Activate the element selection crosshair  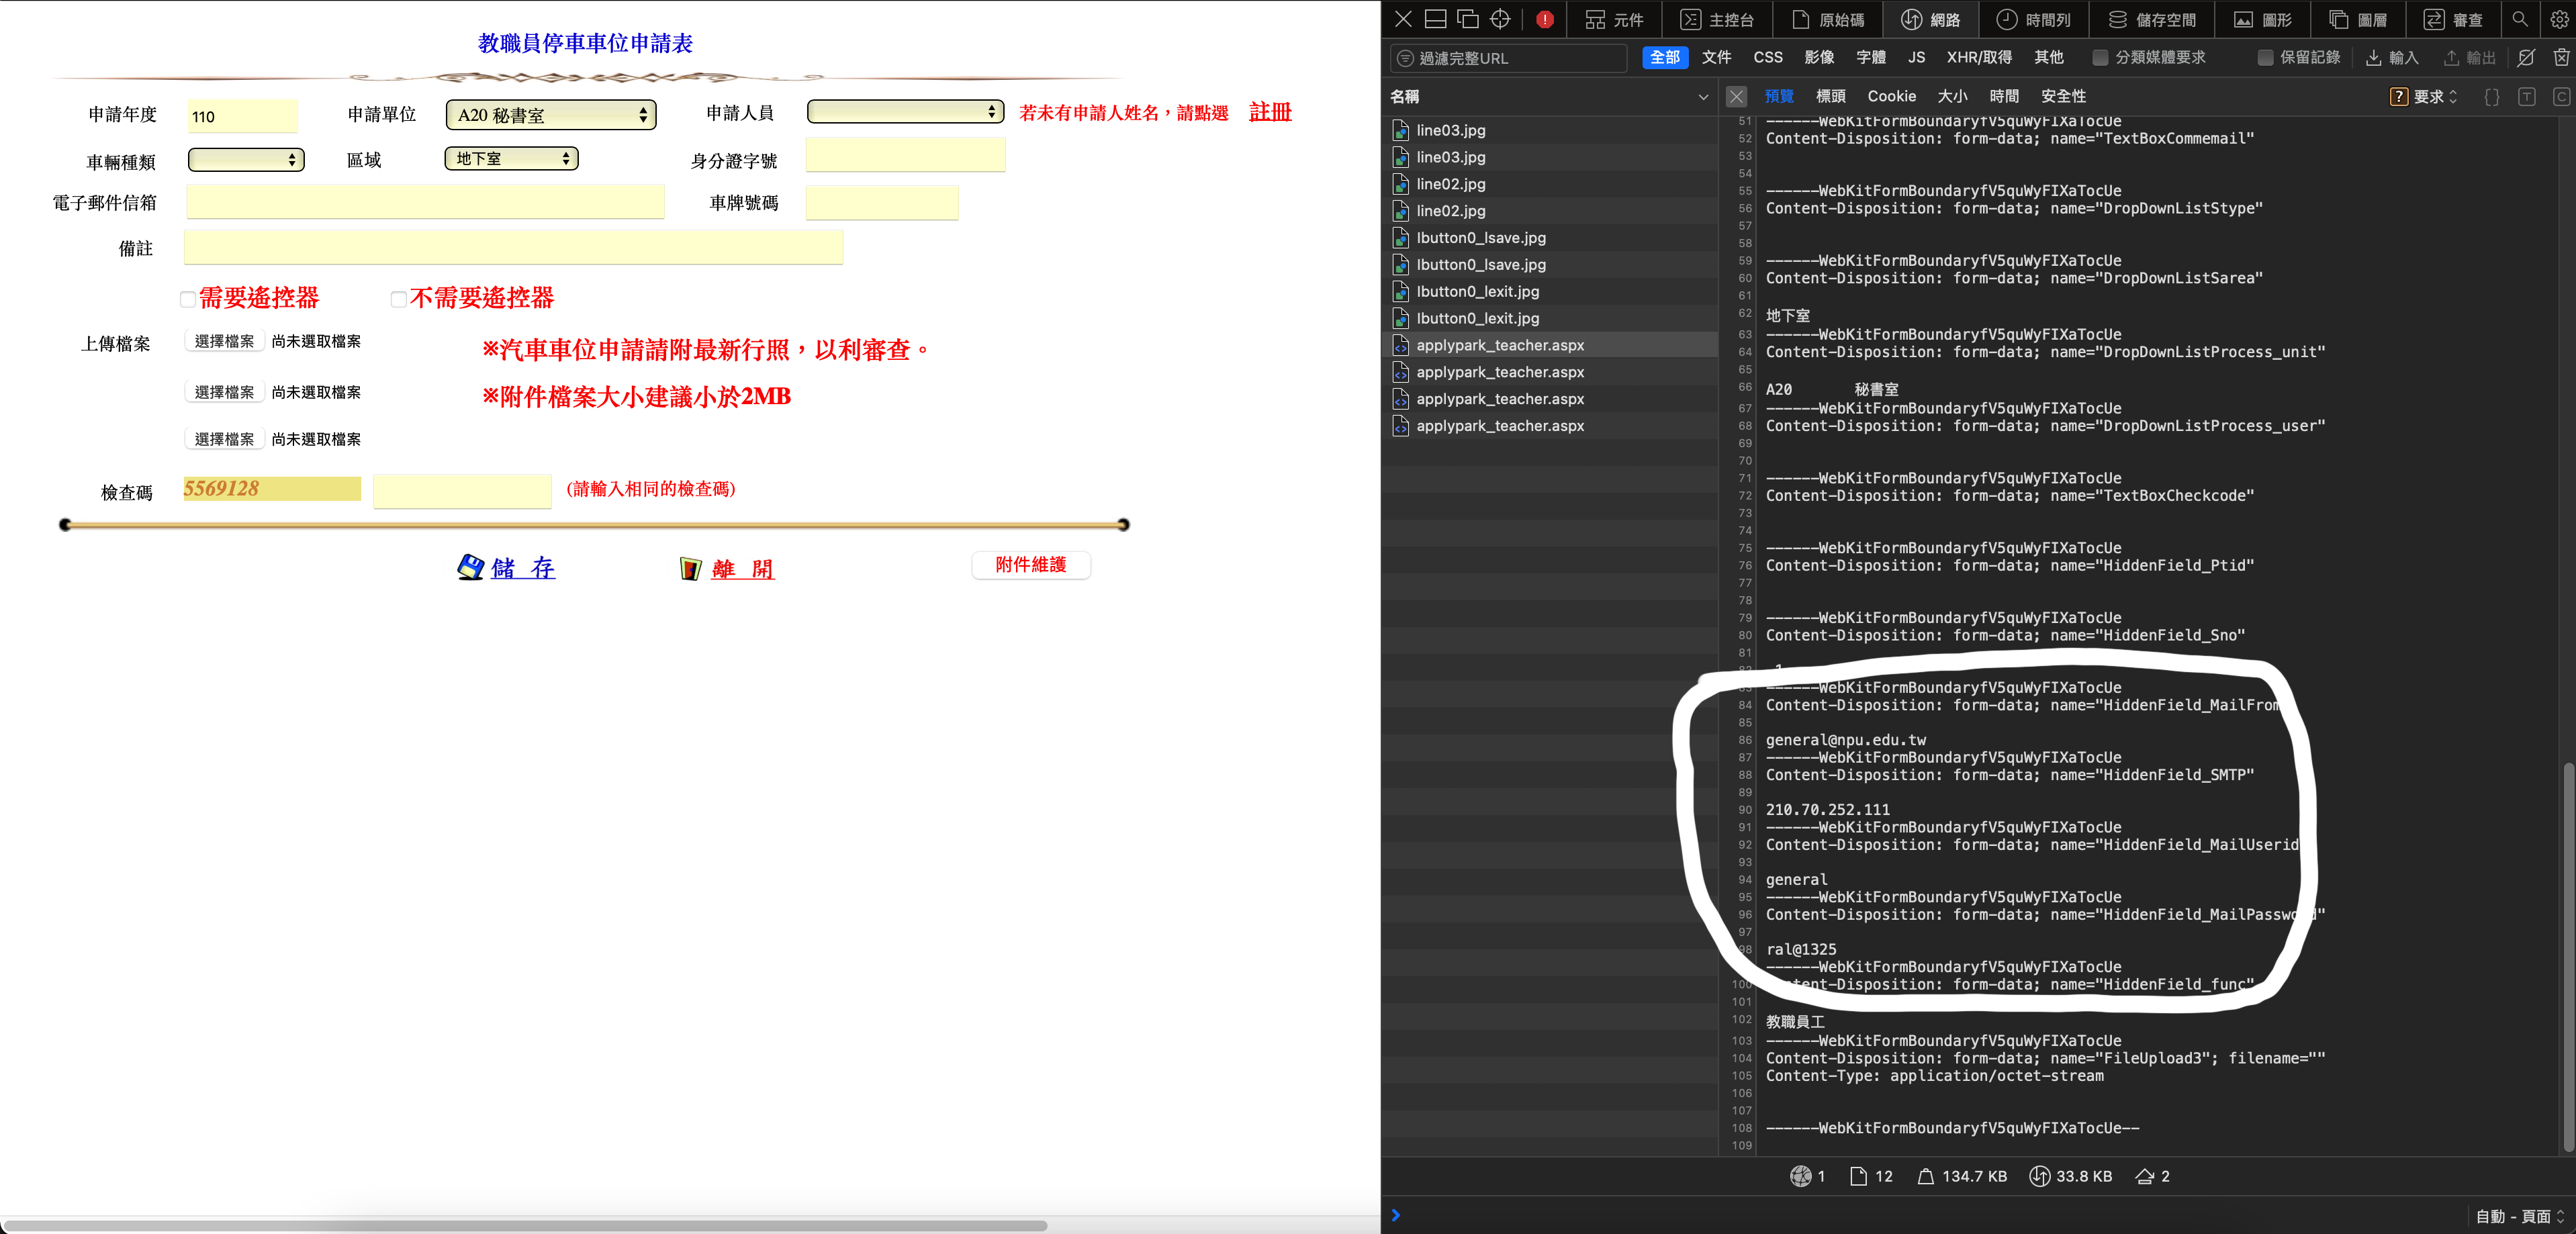click(x=1500, y=19)
